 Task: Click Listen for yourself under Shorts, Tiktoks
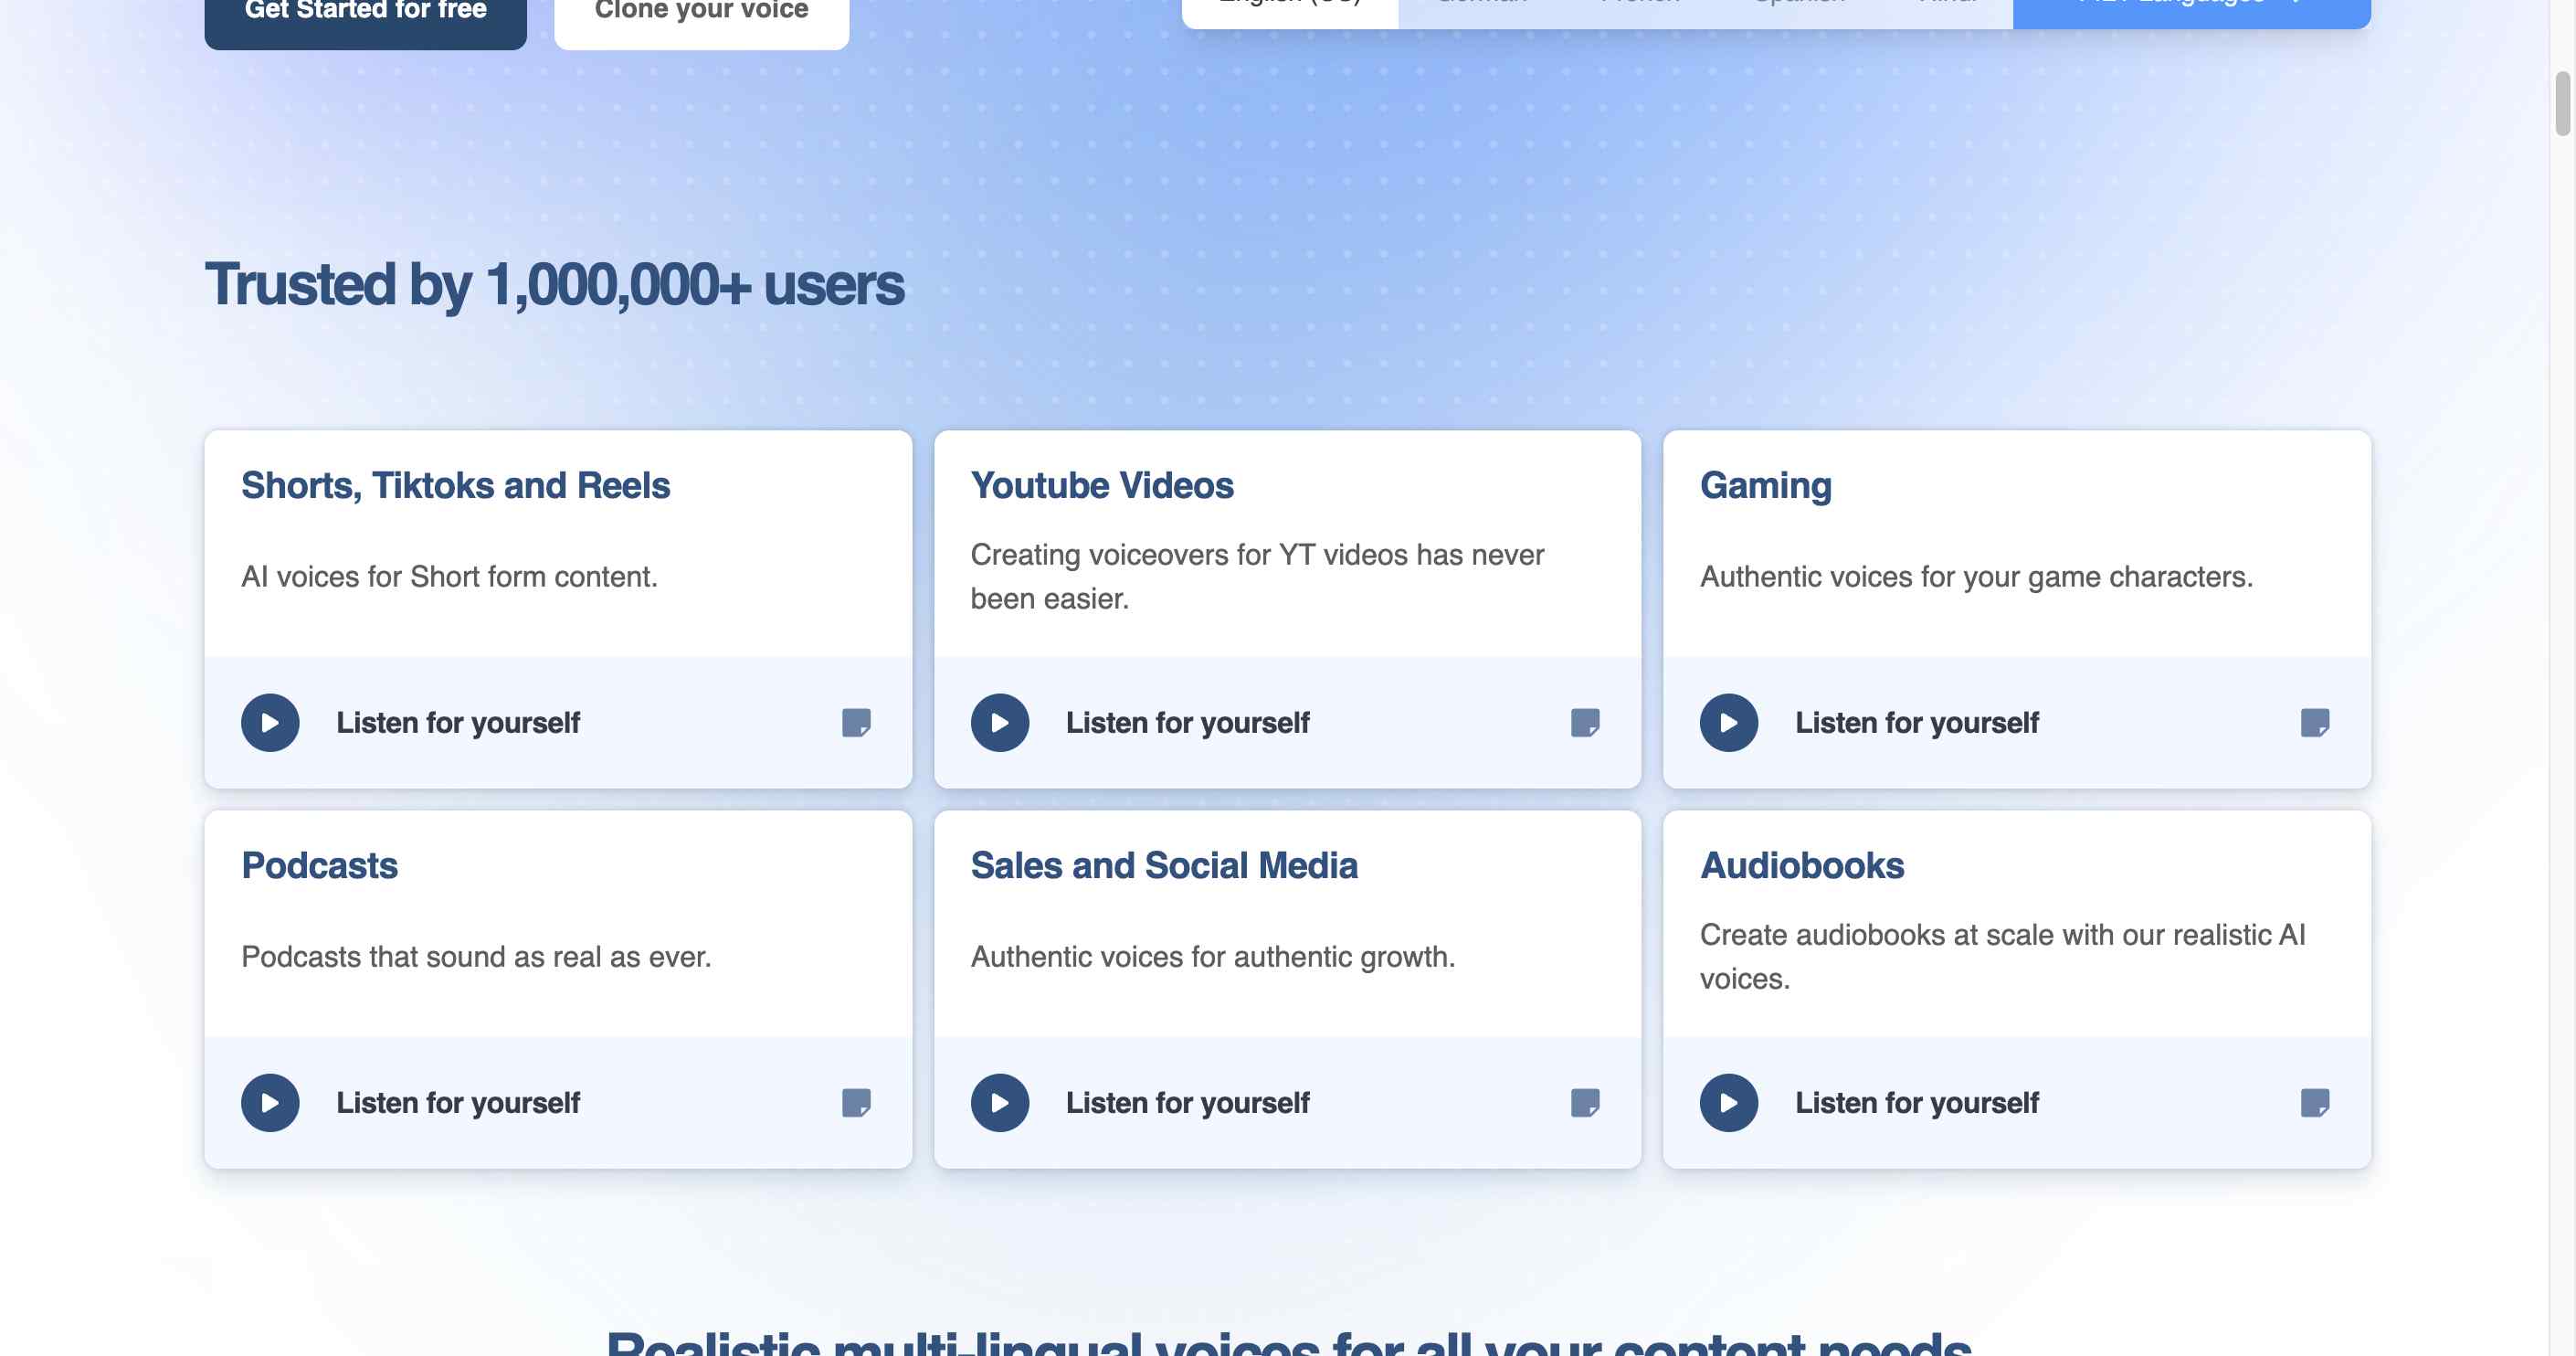pyautogui.click(x=458, y=723)
